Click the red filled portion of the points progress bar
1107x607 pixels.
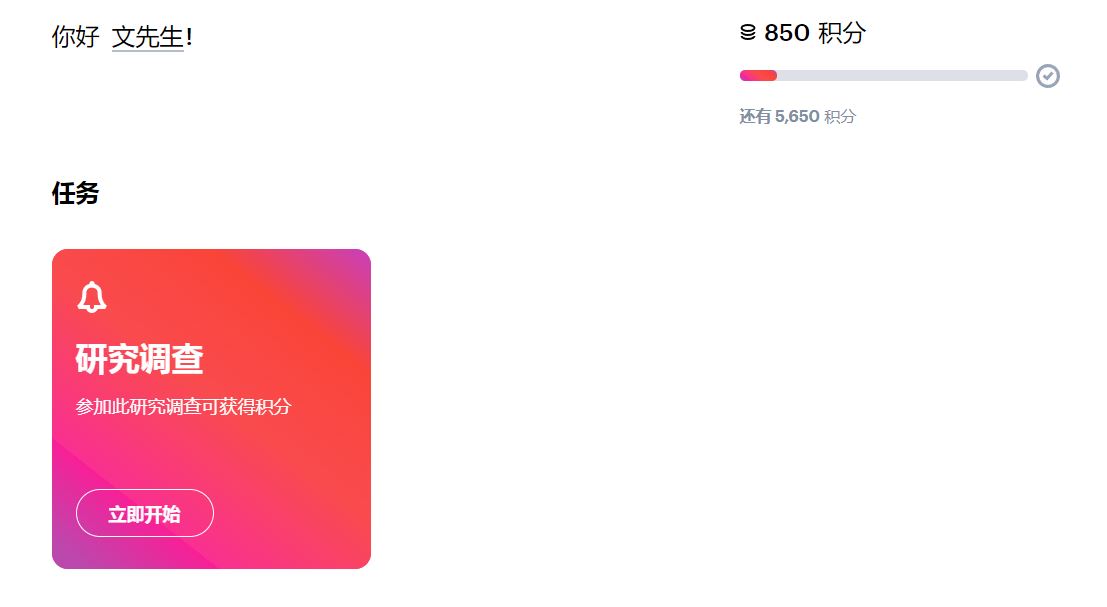tap(758, 76)
